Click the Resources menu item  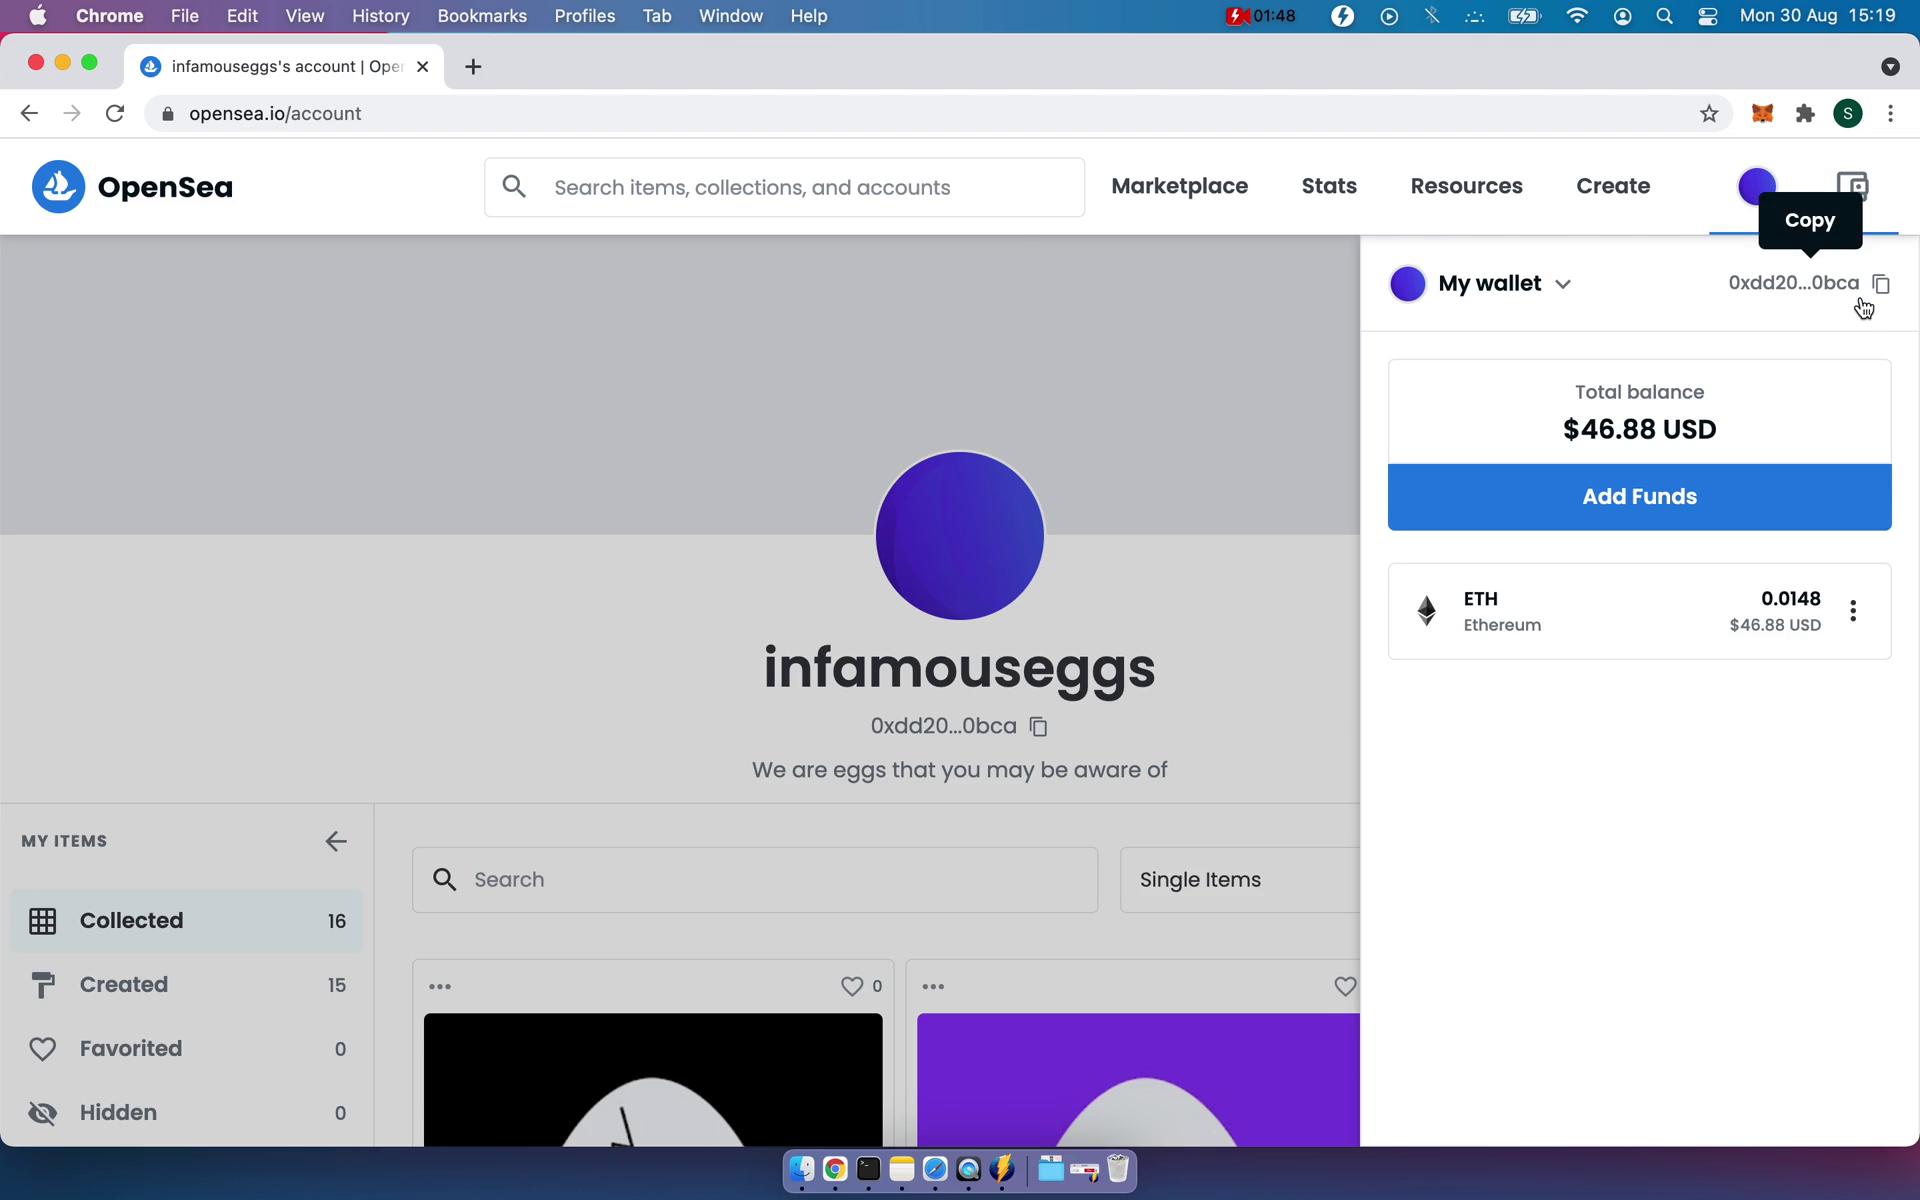1467,185
